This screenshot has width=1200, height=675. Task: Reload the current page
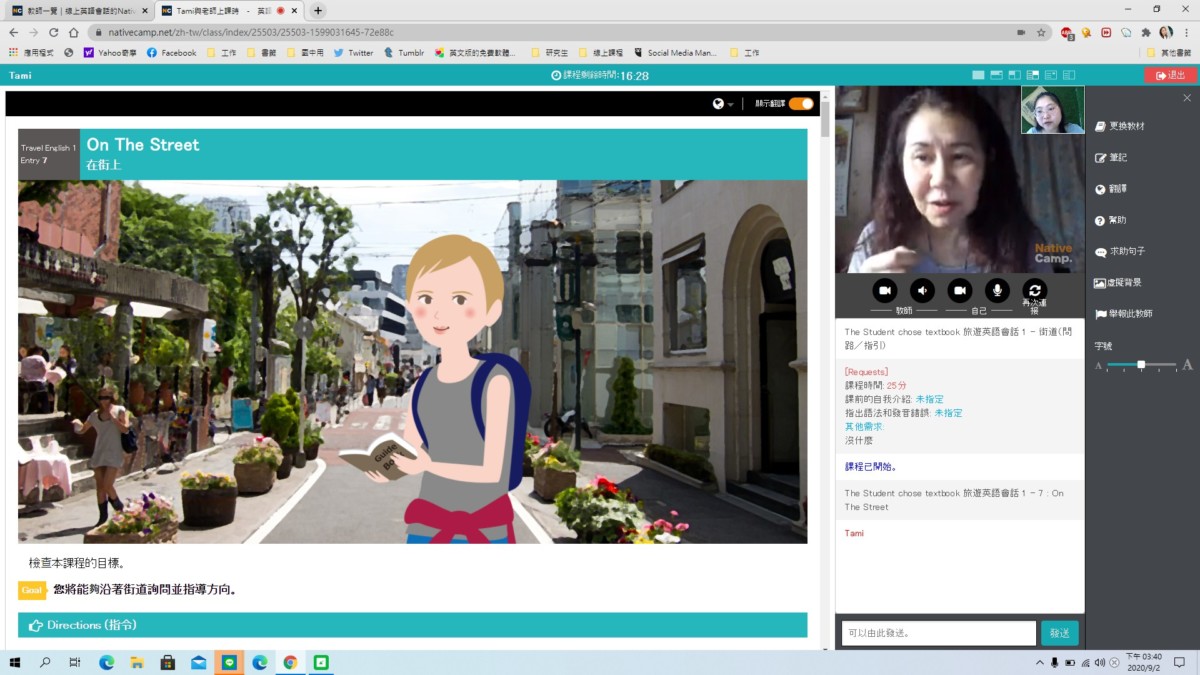pos(54,32)
